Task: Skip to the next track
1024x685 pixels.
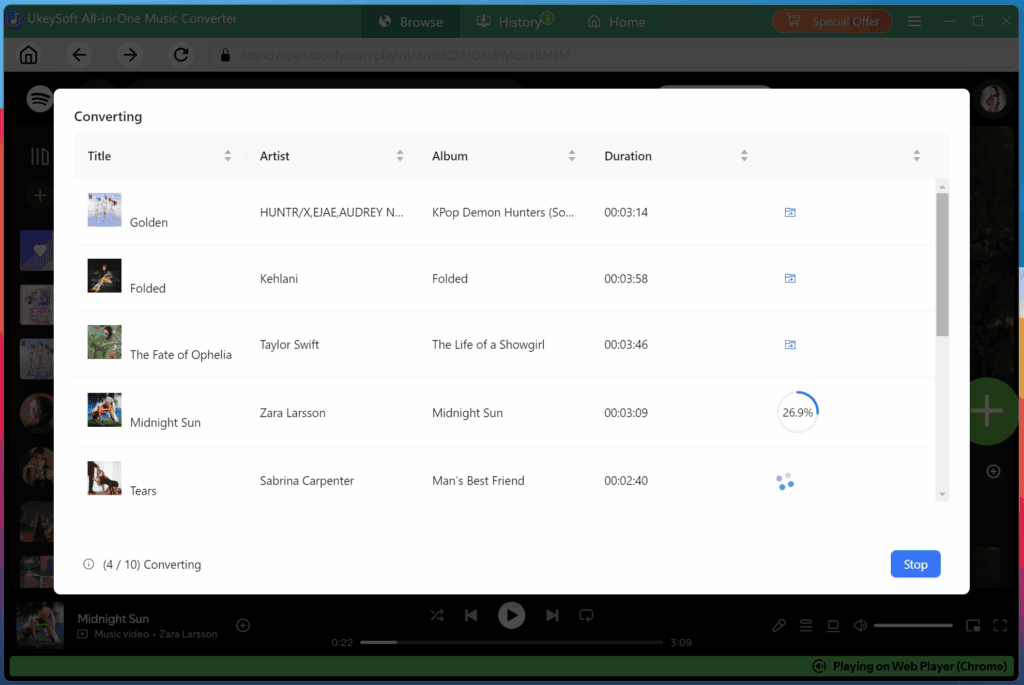Action: point(552,615)
